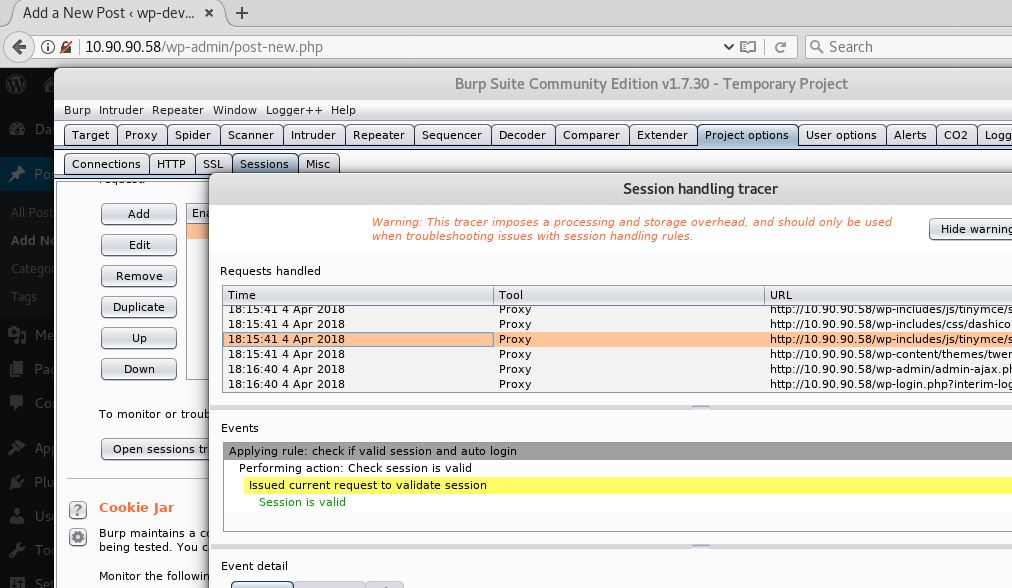Move the rule down with Down button
This screenshot has height=588, width=1012.
click(x=139, y=369)
